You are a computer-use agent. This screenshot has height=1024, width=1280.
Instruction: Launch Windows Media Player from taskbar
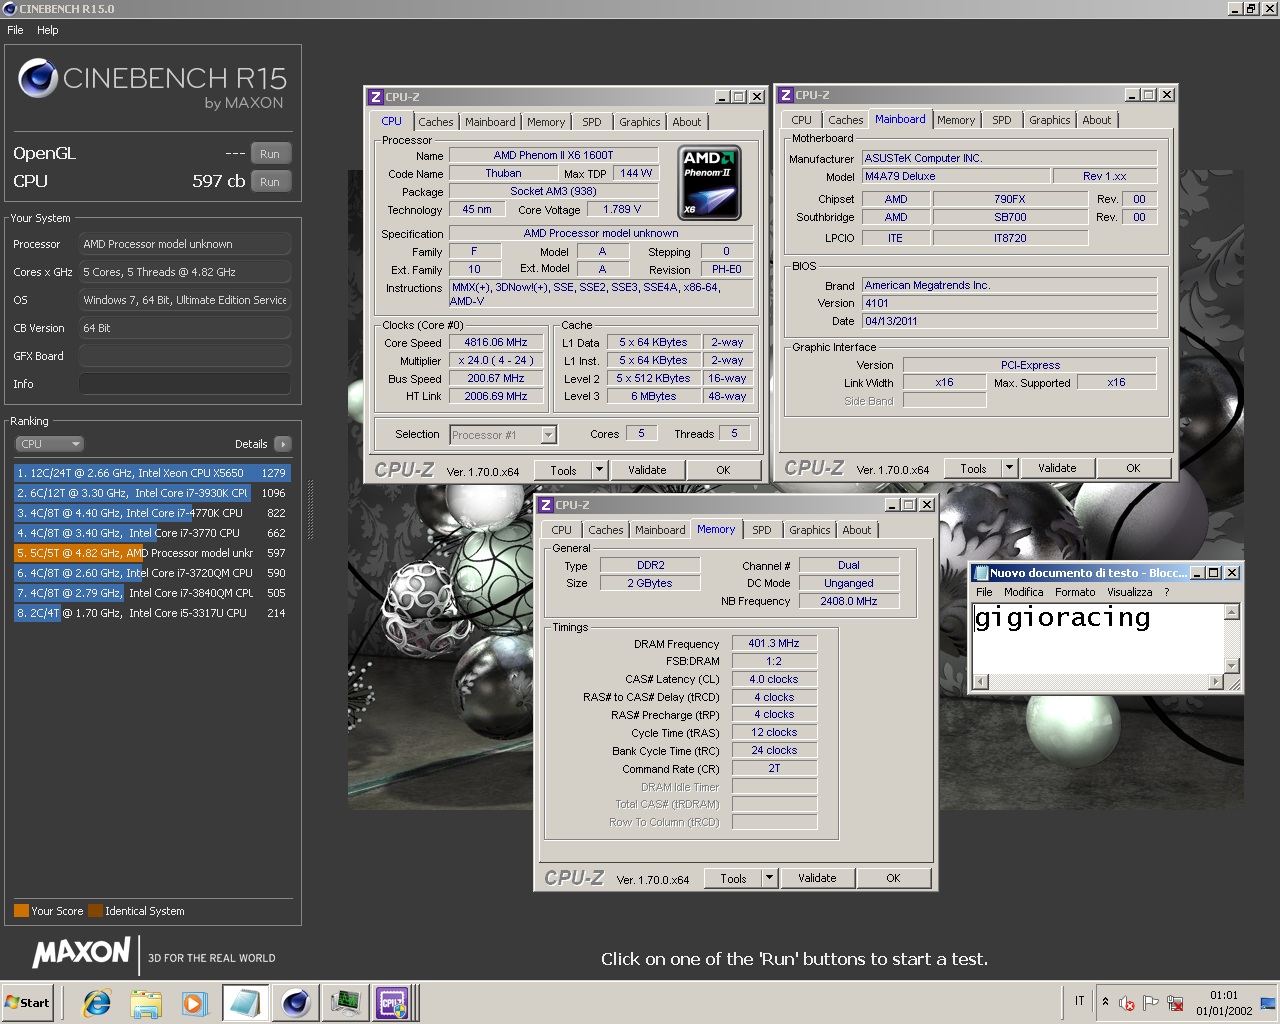click(x=194, y=1003)
